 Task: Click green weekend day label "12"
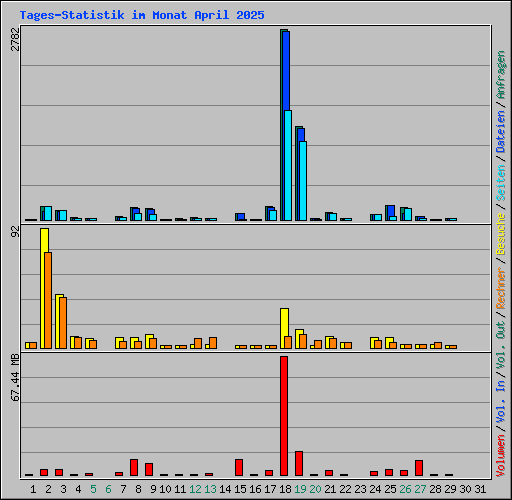[195, 489]
